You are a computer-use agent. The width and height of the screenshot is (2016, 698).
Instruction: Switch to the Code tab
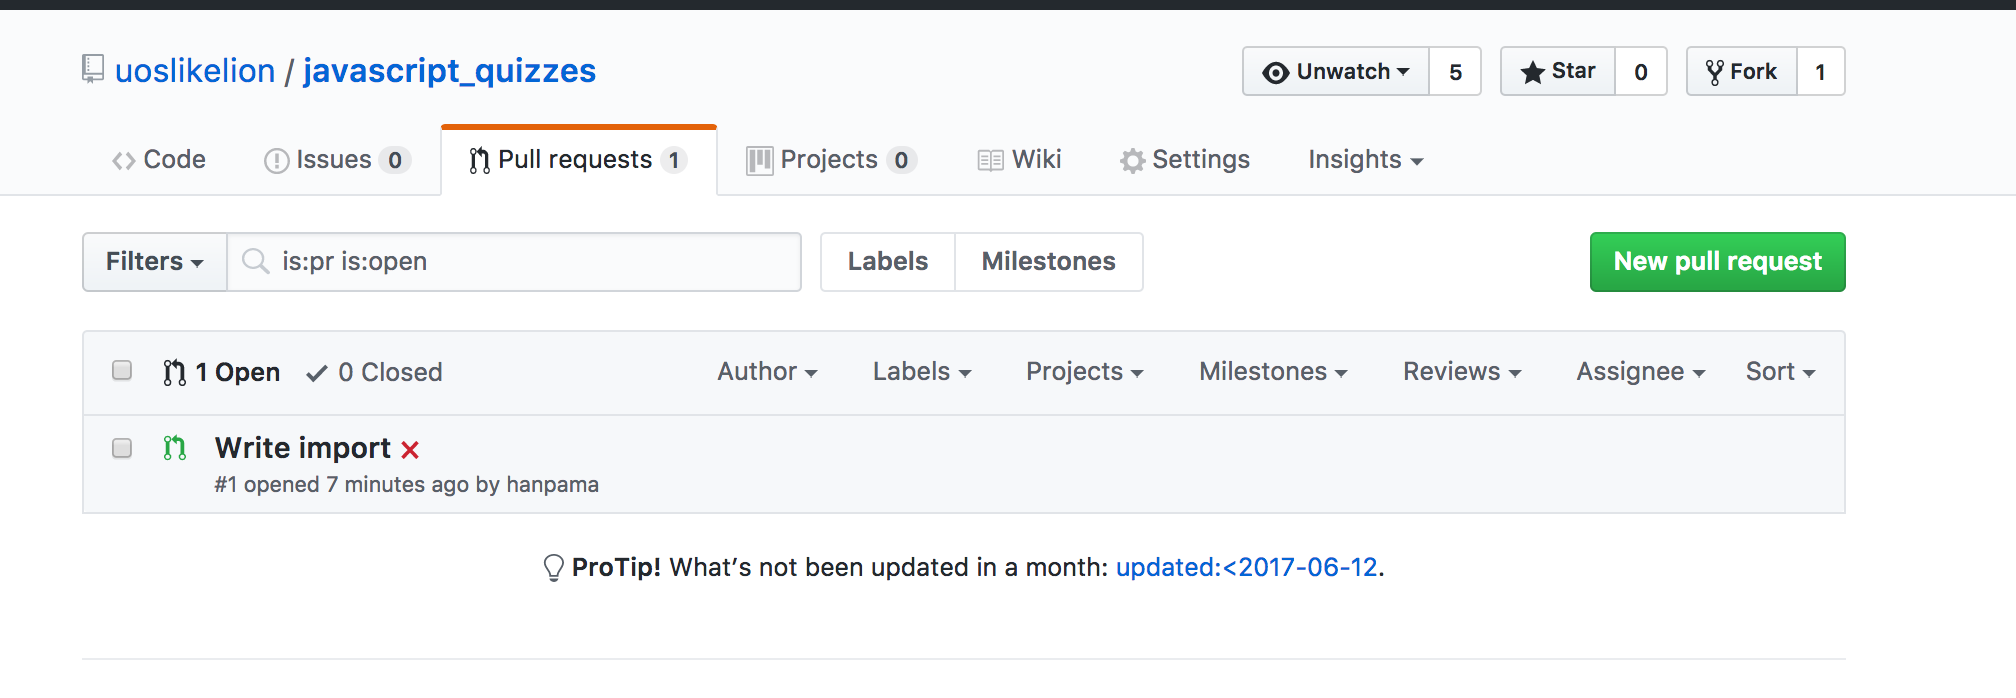point(159,160)
